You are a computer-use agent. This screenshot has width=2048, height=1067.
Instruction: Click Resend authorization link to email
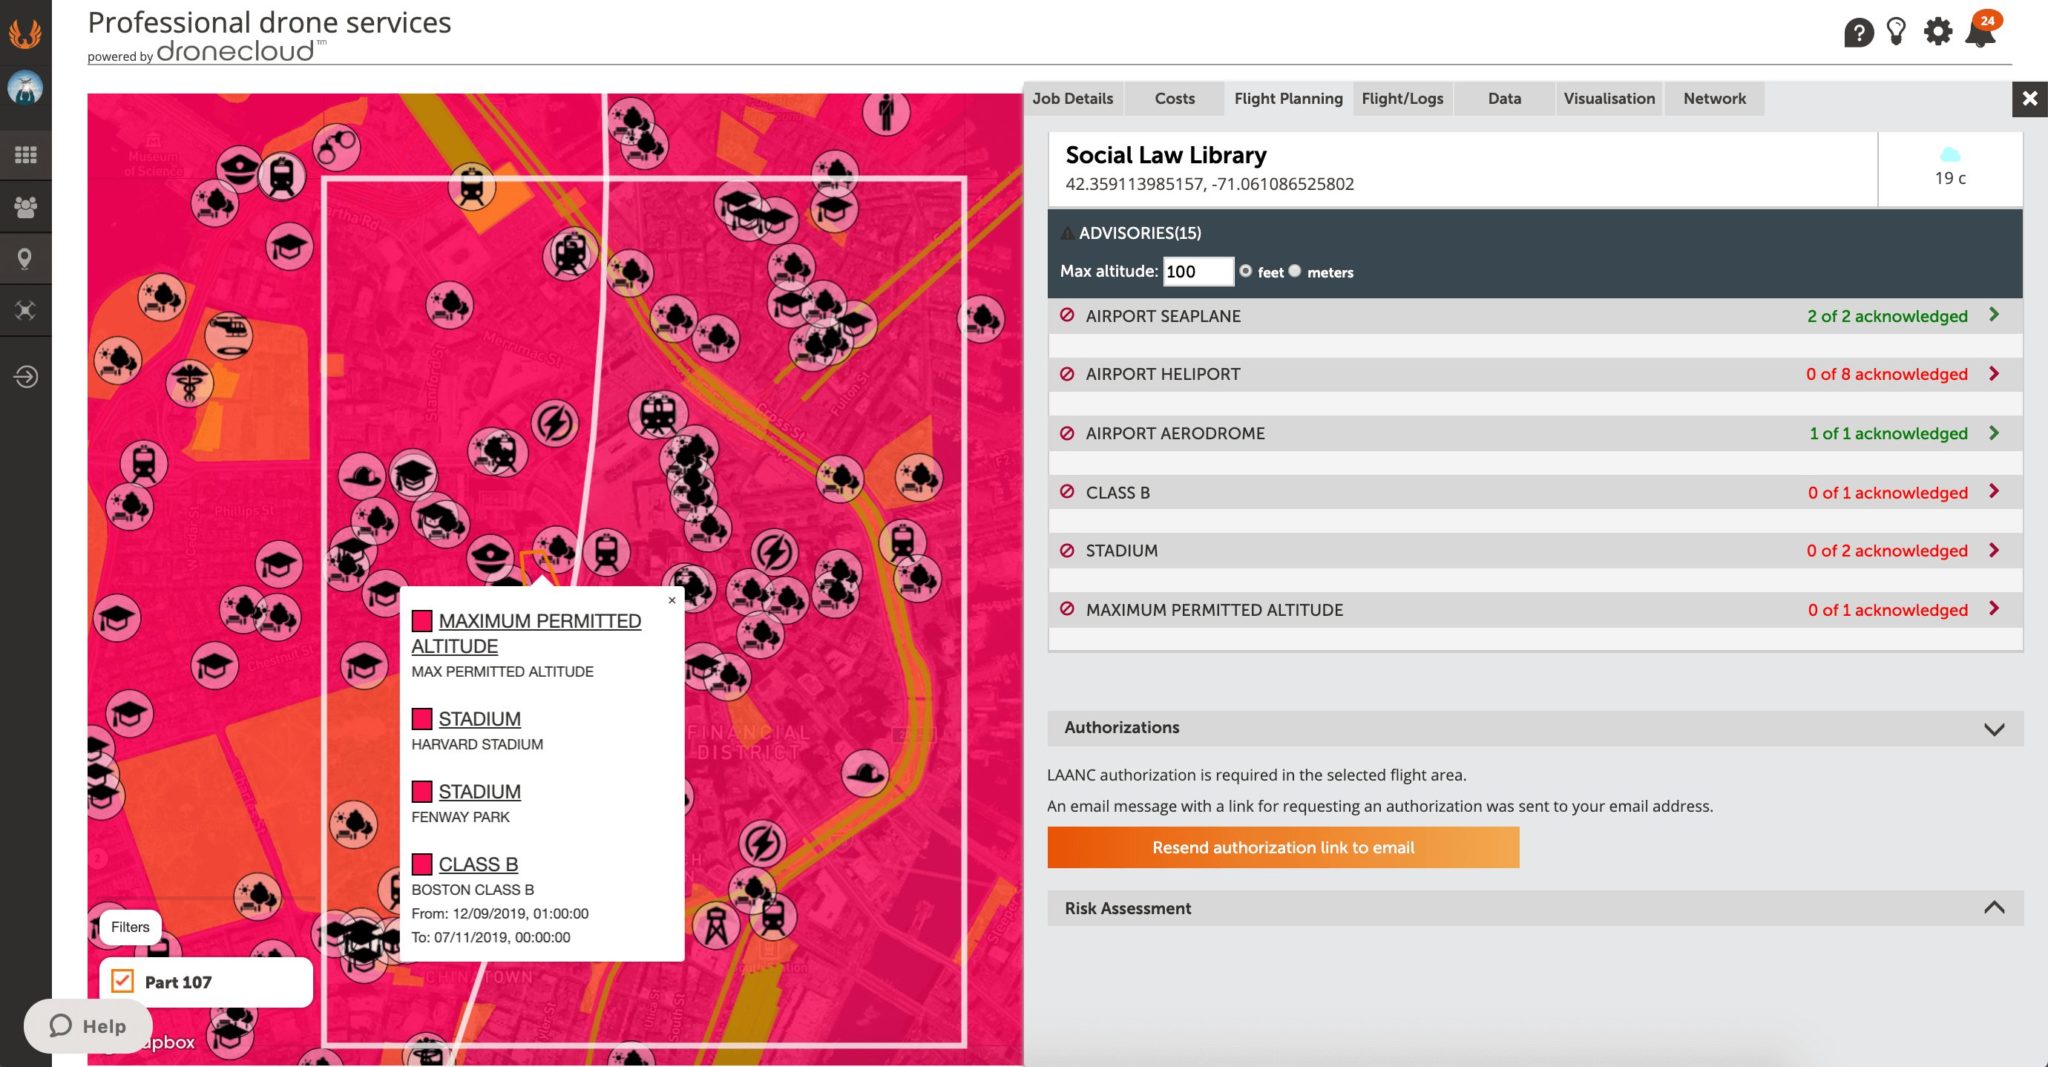tap(1283, 847)
